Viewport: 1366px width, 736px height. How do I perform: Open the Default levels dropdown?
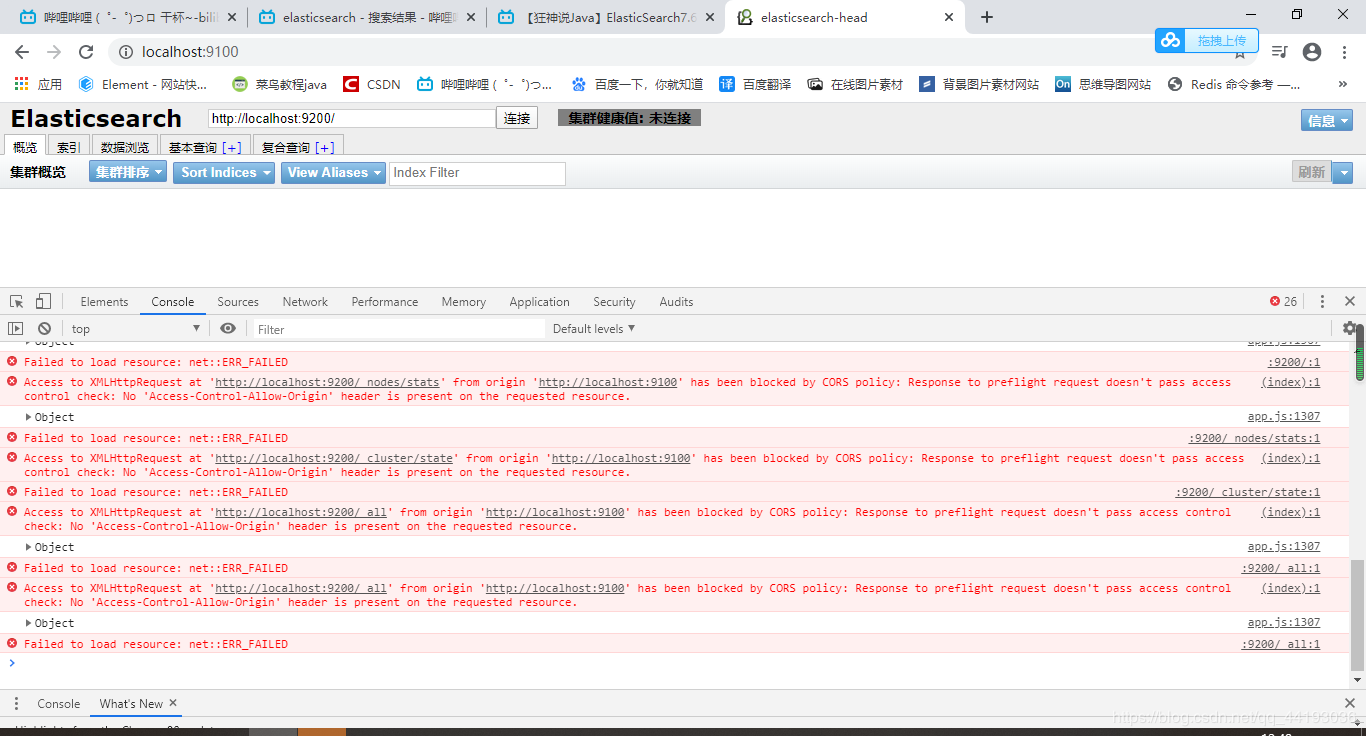tap(594, 328)
